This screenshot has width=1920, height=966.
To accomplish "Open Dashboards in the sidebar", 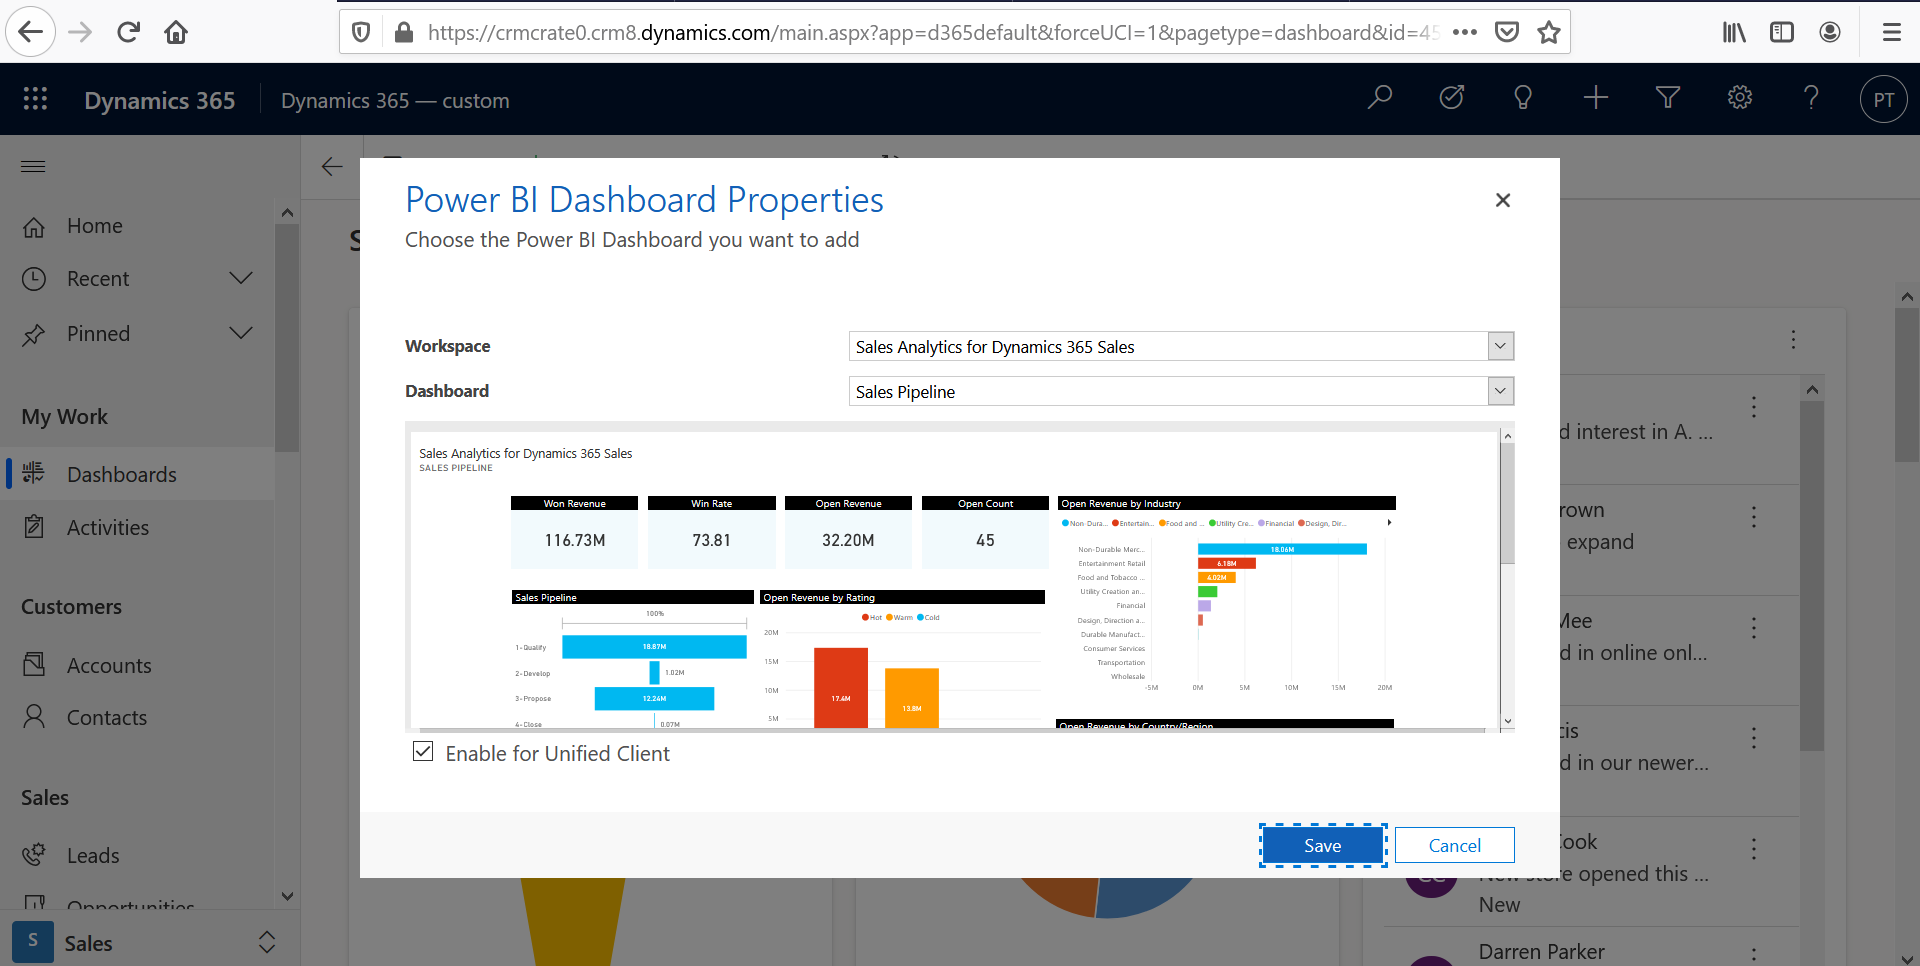I will pos(121,474).
